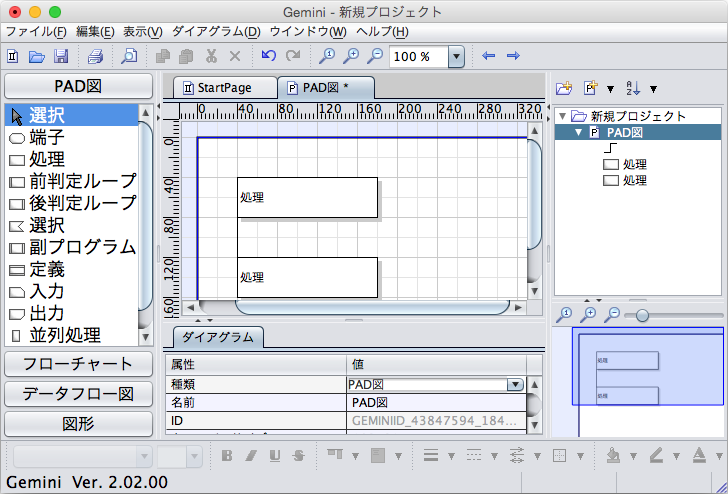
Task: Zoom in on the navigator overview
Action: coord(588,315)
